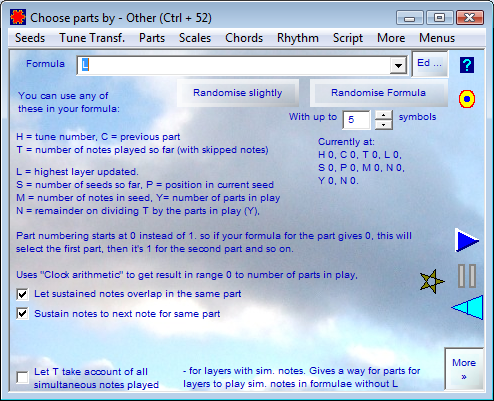Open the Tune Transf. menu
Image resolution: width=494 pixels, height=401 pixels.
tap(92, 38)
